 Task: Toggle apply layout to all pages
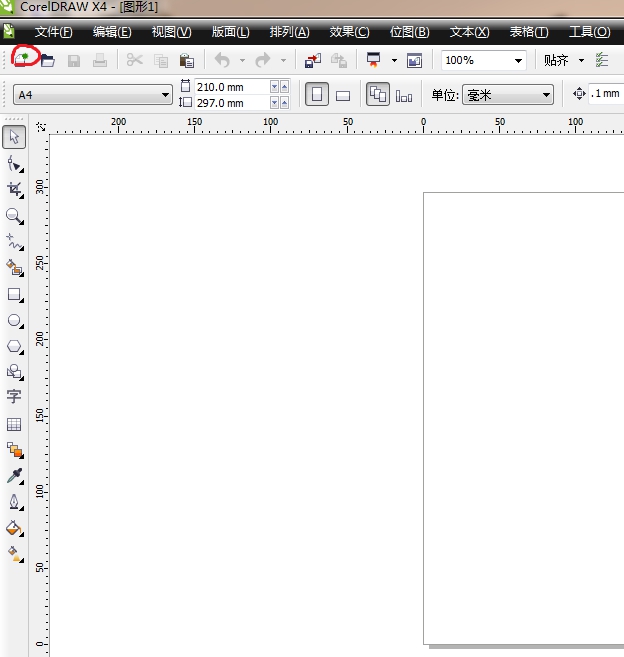pos(378,95)
